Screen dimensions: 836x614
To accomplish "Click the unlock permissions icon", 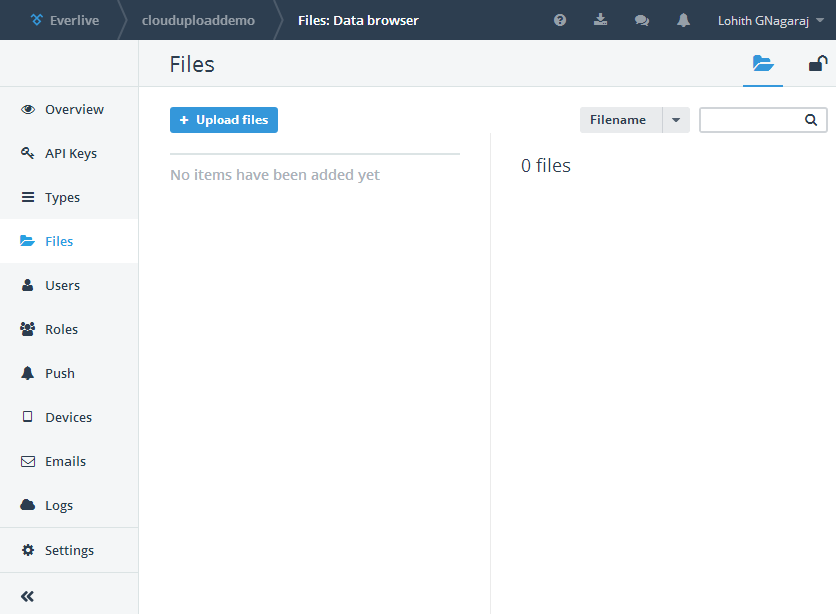I will [x=817, y=64].
